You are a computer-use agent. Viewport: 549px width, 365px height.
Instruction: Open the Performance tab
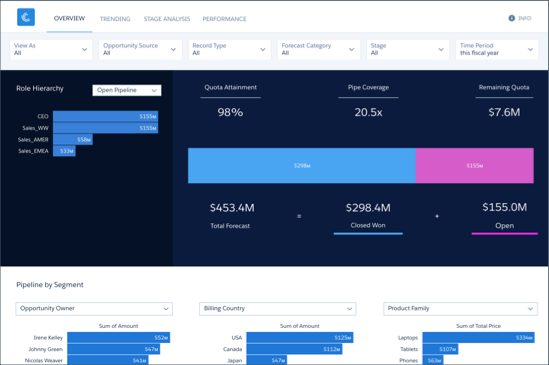tap(224, 19)
